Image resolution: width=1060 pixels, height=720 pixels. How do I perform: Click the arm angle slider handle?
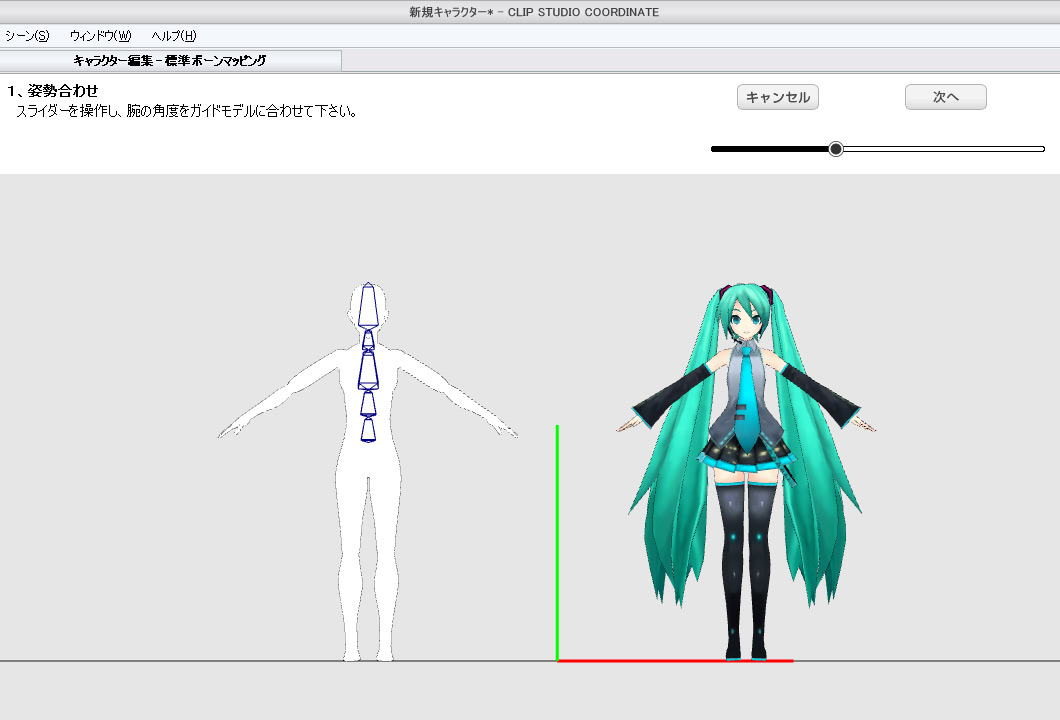[836, 149]
